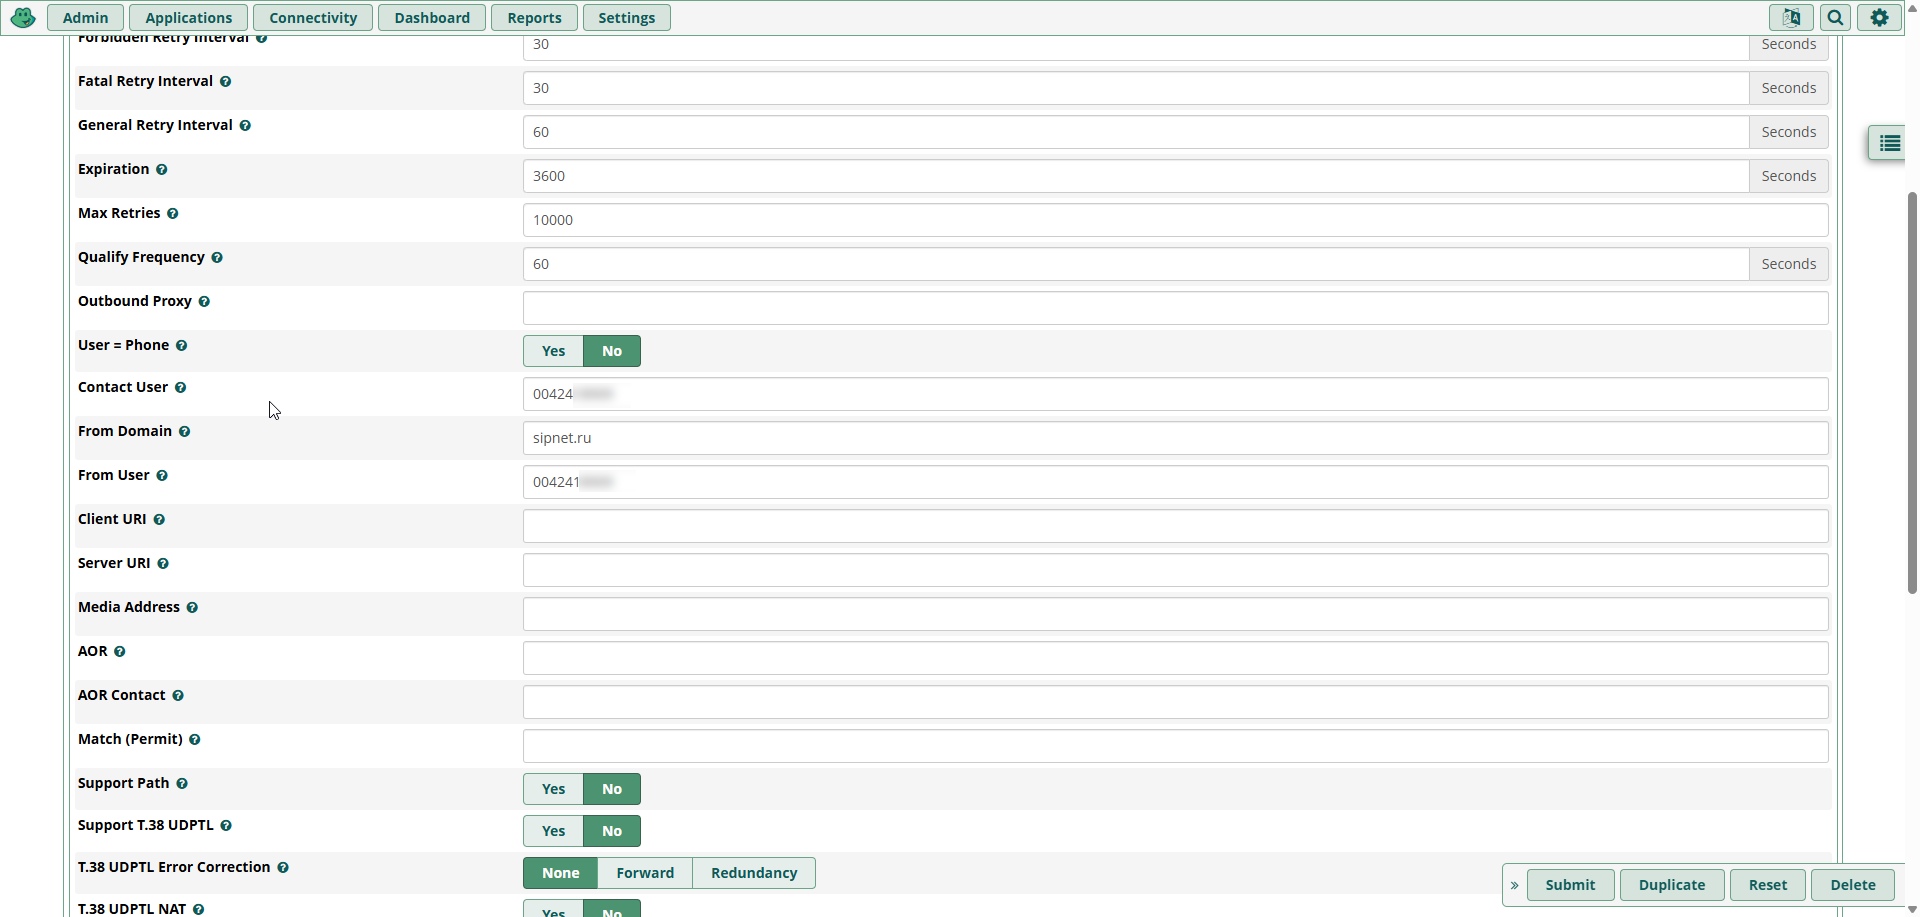1920x917 pixels.
Task: Click the Submit button
Action: click(x=1570, y=885)
